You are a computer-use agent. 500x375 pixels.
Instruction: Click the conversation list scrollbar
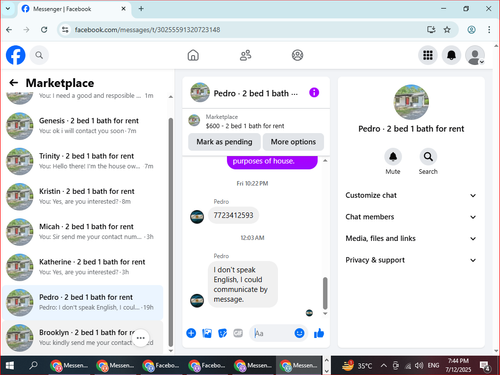171,232
